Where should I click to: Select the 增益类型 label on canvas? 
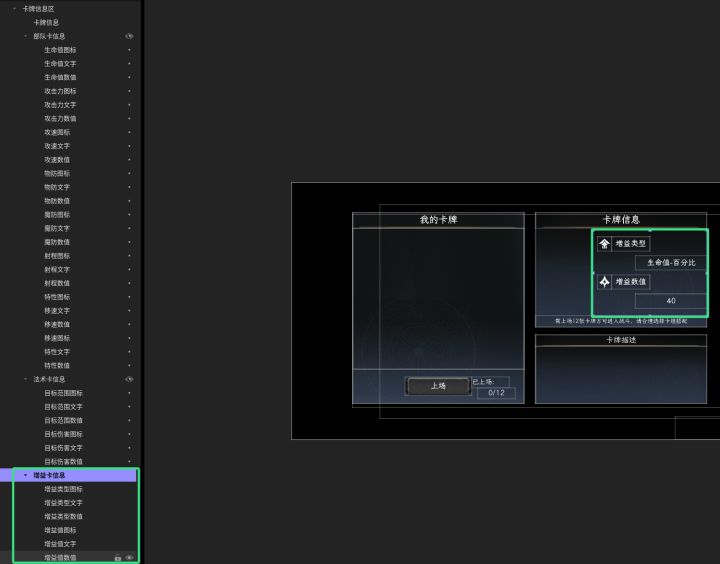[x=631, y=243]
